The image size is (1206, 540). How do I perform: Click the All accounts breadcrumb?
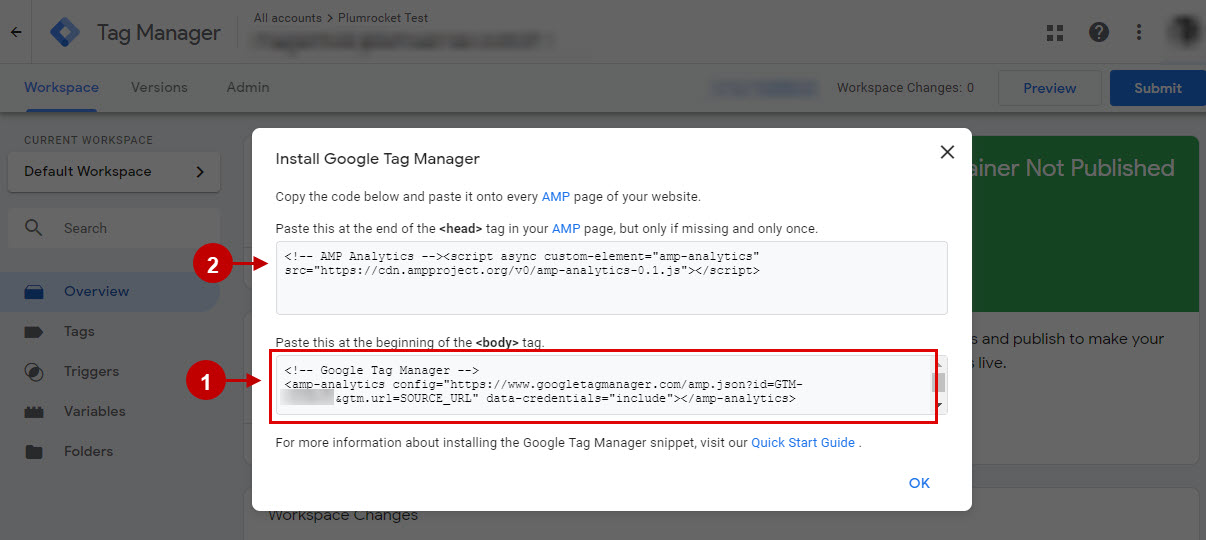click(x=287, y=18)
